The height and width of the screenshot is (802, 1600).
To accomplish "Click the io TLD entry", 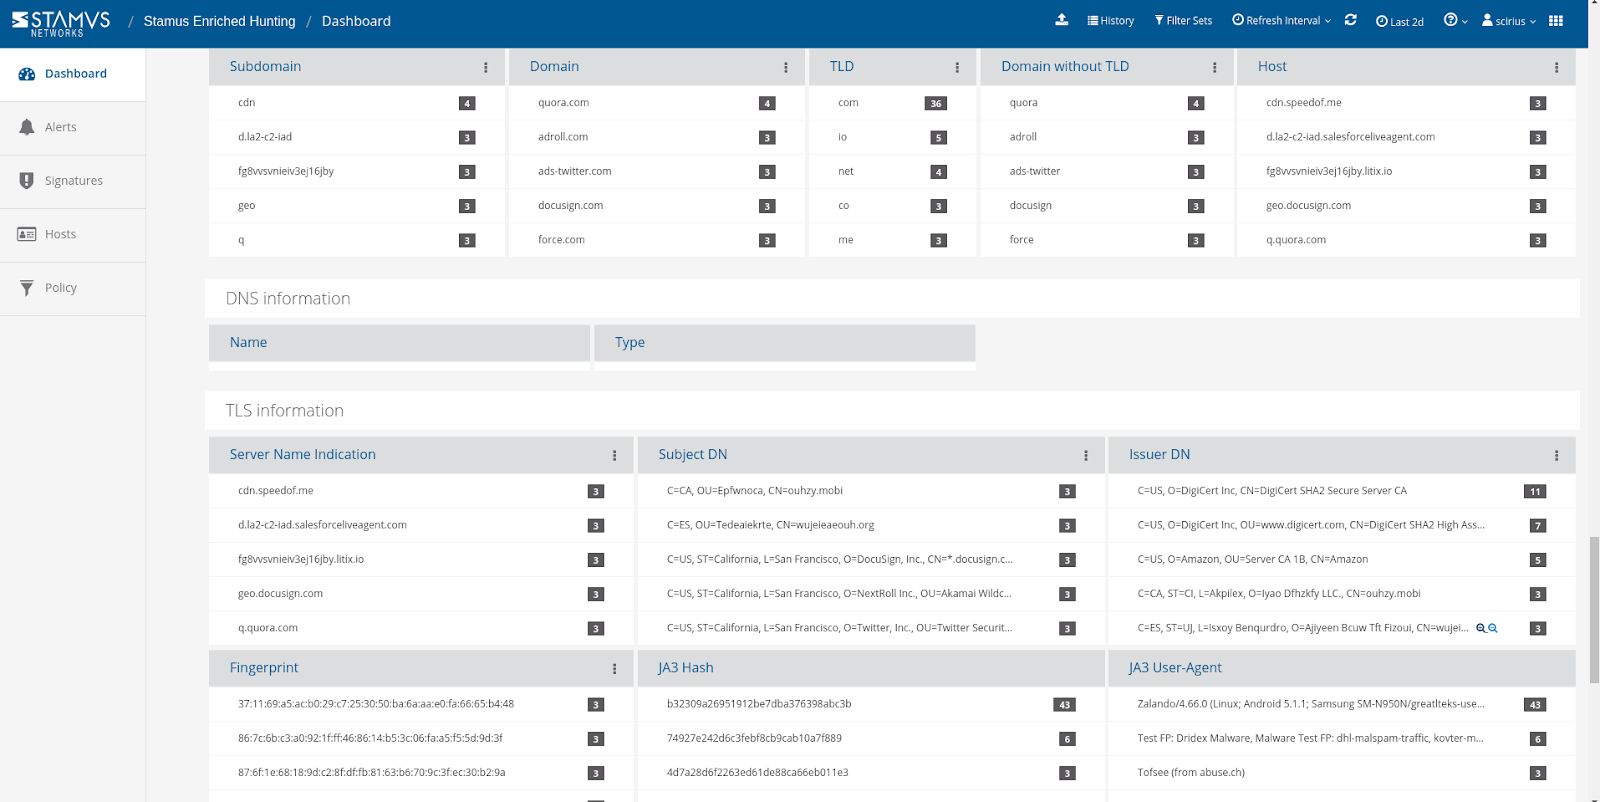I will click(842, 137).
